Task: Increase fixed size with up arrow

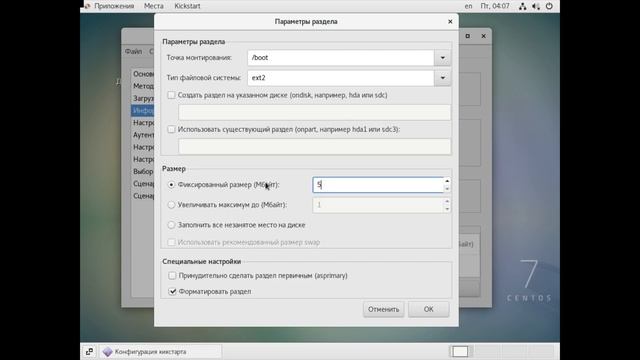Action: [447, 181]
